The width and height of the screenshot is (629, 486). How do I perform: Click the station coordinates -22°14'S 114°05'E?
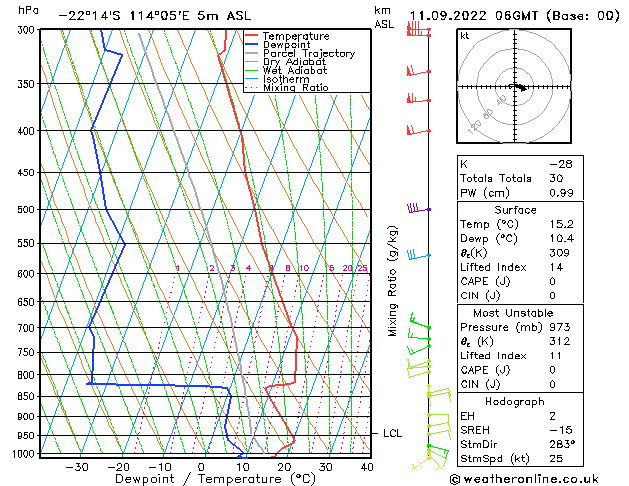[x=124, y=16]
